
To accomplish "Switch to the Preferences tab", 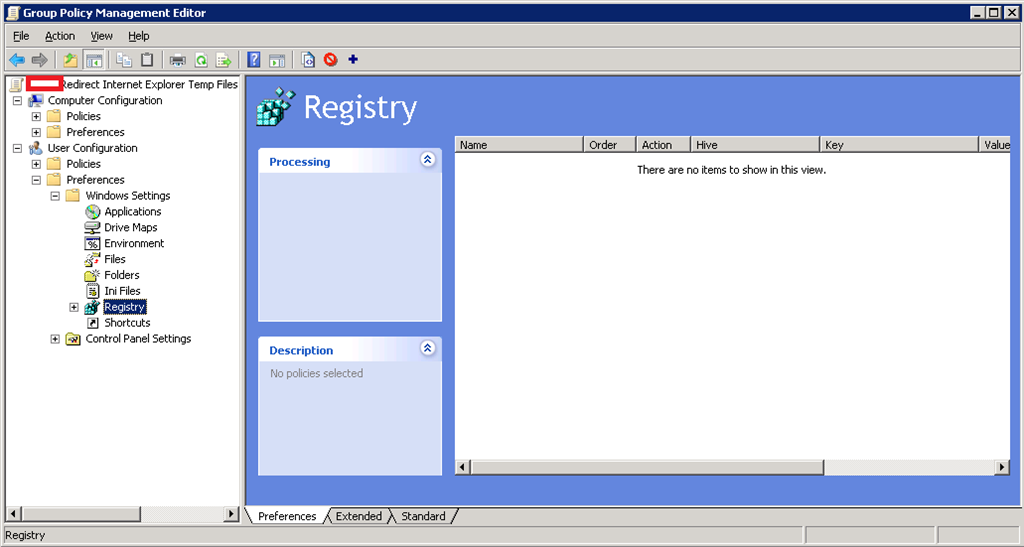I will (x=287, y=516).
